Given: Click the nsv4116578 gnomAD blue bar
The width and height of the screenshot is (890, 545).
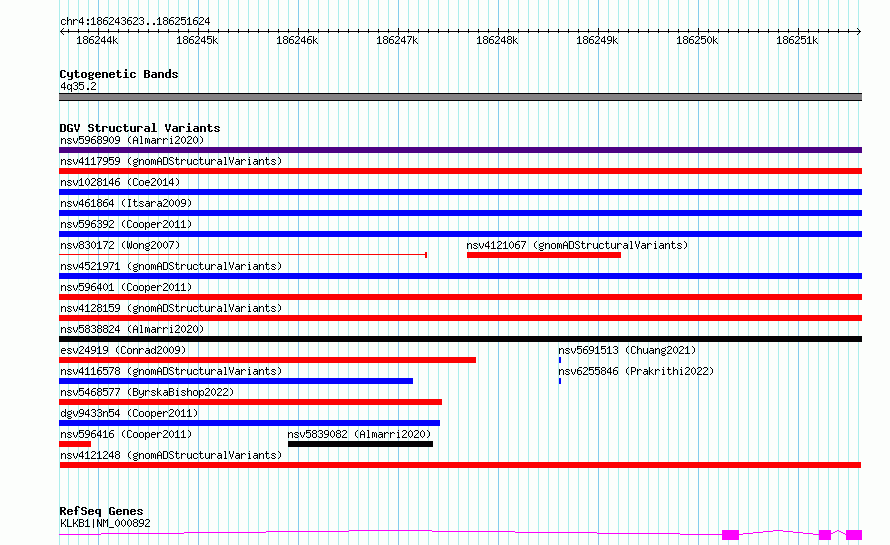Looking at the screenshot, I should (x=236, y=381).
